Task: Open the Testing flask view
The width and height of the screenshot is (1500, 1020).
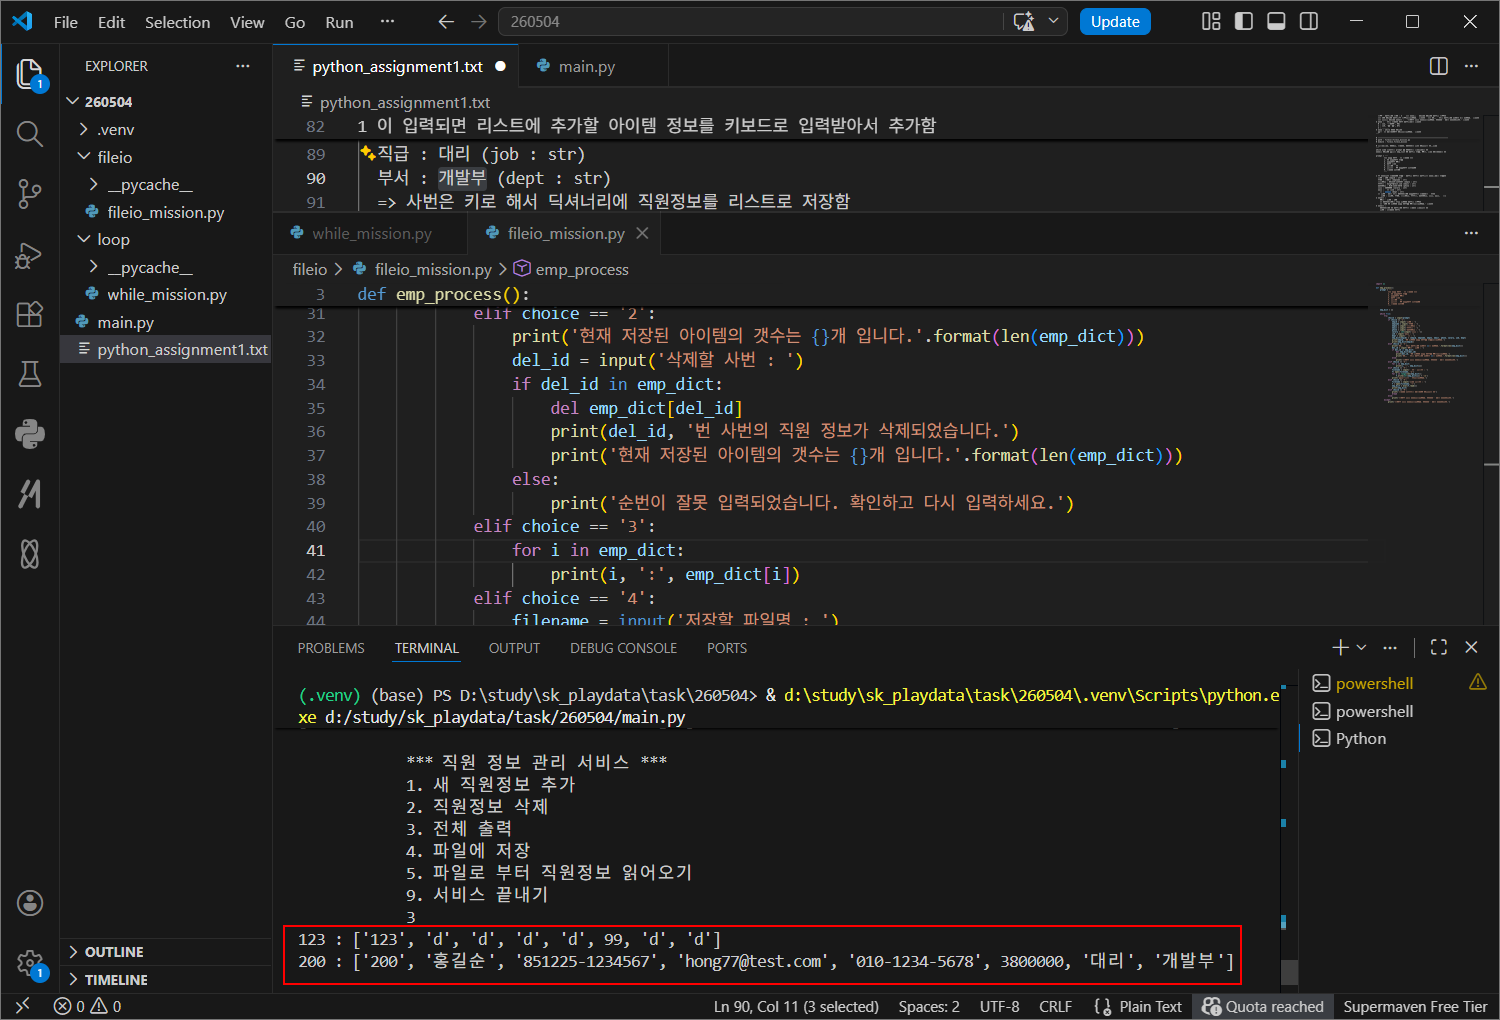Action: pyautogui.click(x=30, y=374)
